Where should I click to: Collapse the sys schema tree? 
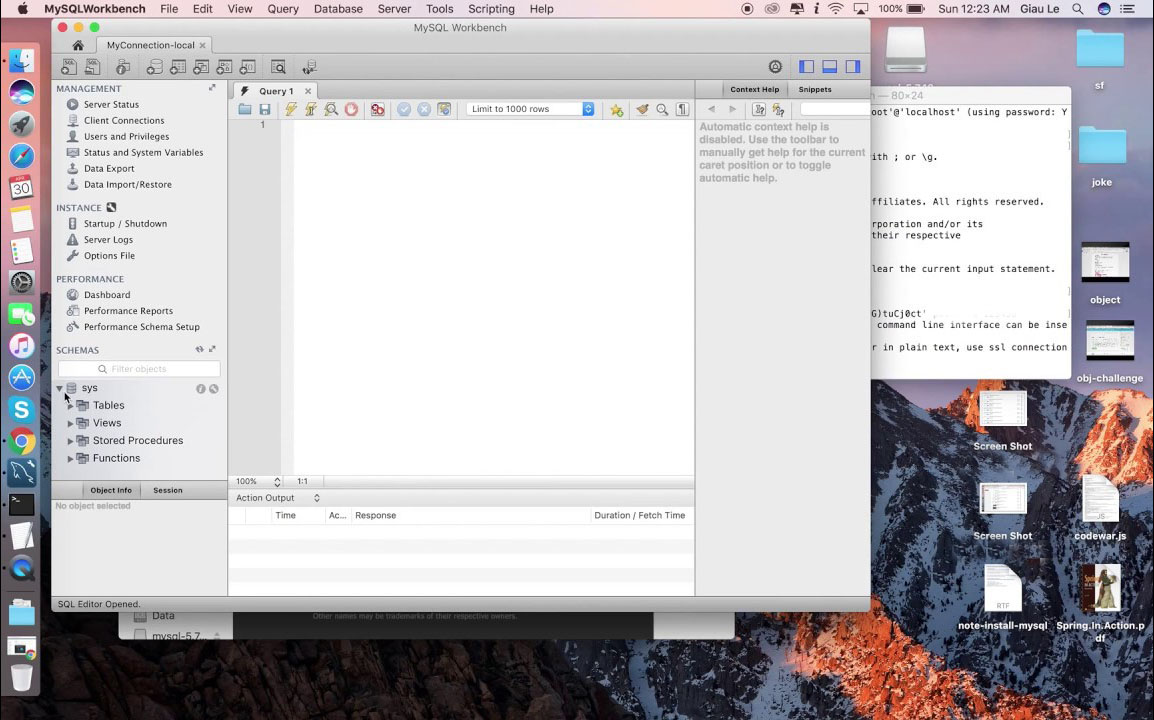pyautogui.click(x=60, y=388)
